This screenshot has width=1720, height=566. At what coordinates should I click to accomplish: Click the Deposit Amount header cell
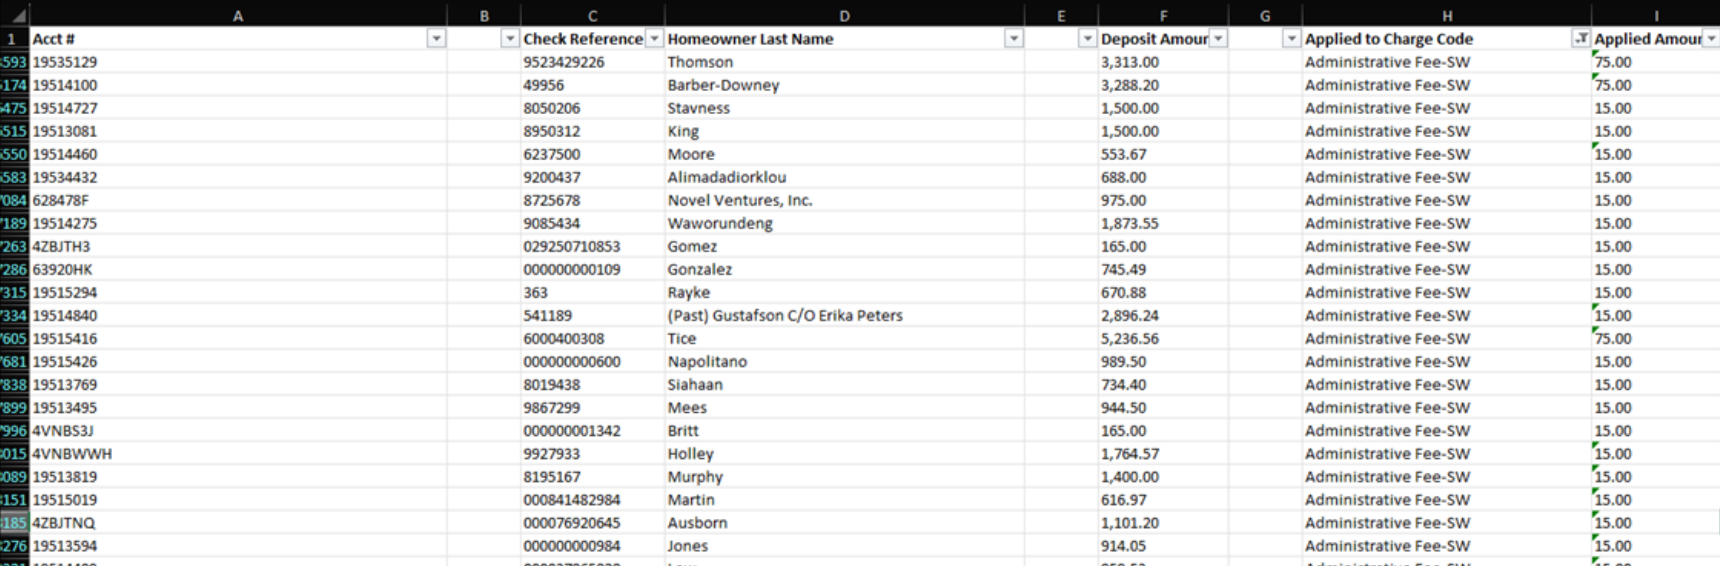(x=1163, y=39)
